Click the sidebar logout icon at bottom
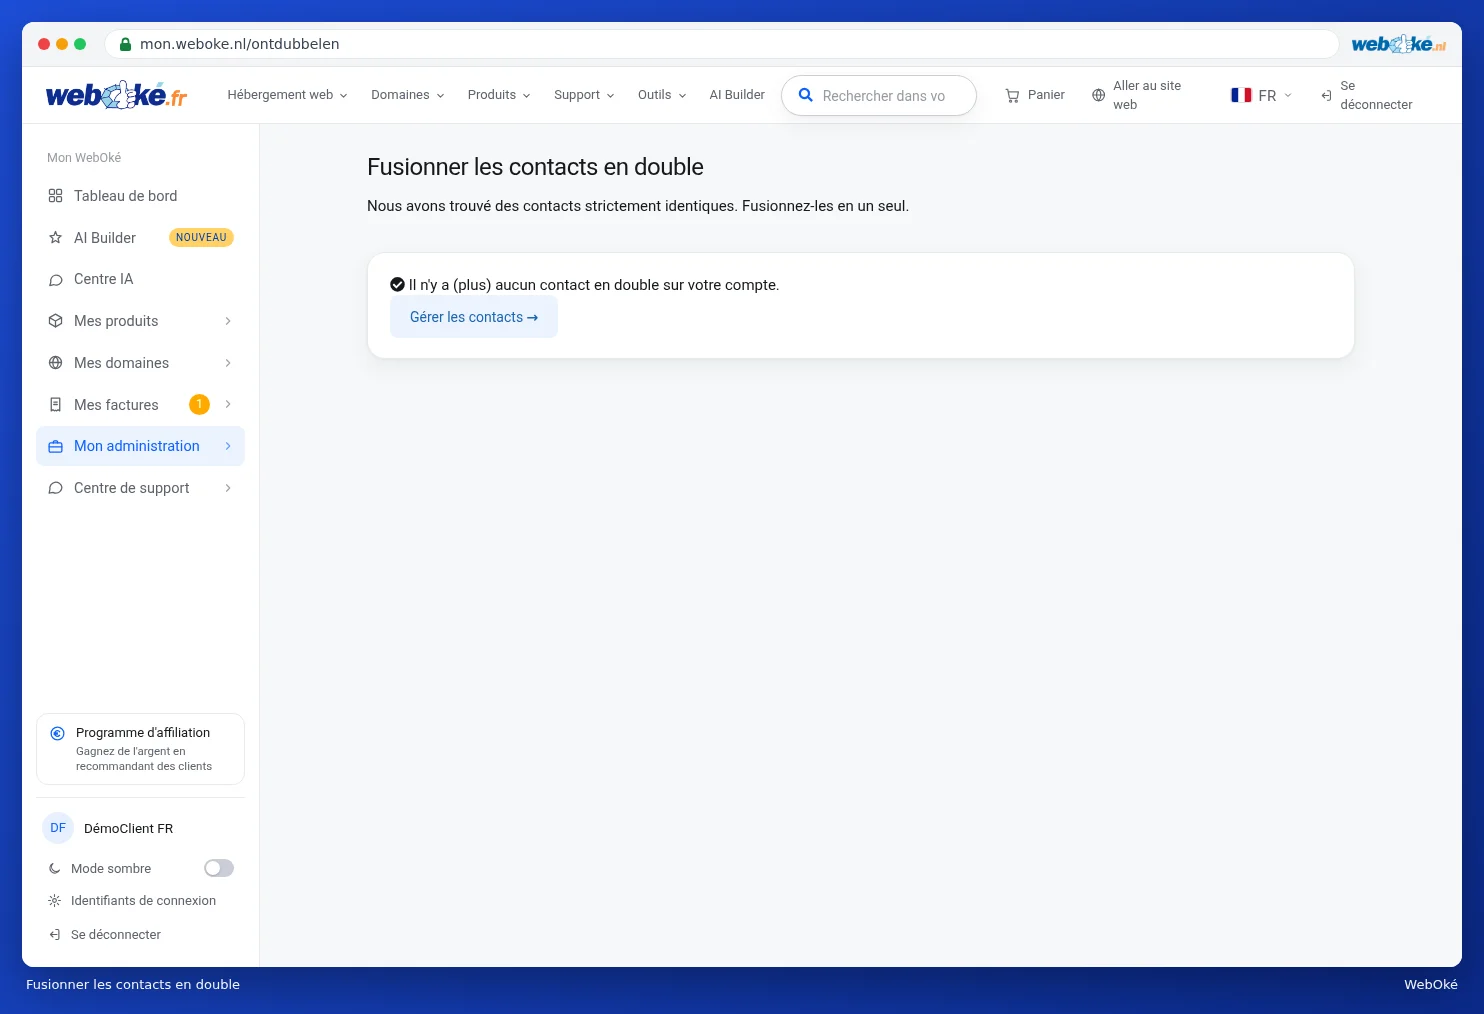This screenshot has height=1014, width=1484. pyautogui.click(x=55, y=935)
